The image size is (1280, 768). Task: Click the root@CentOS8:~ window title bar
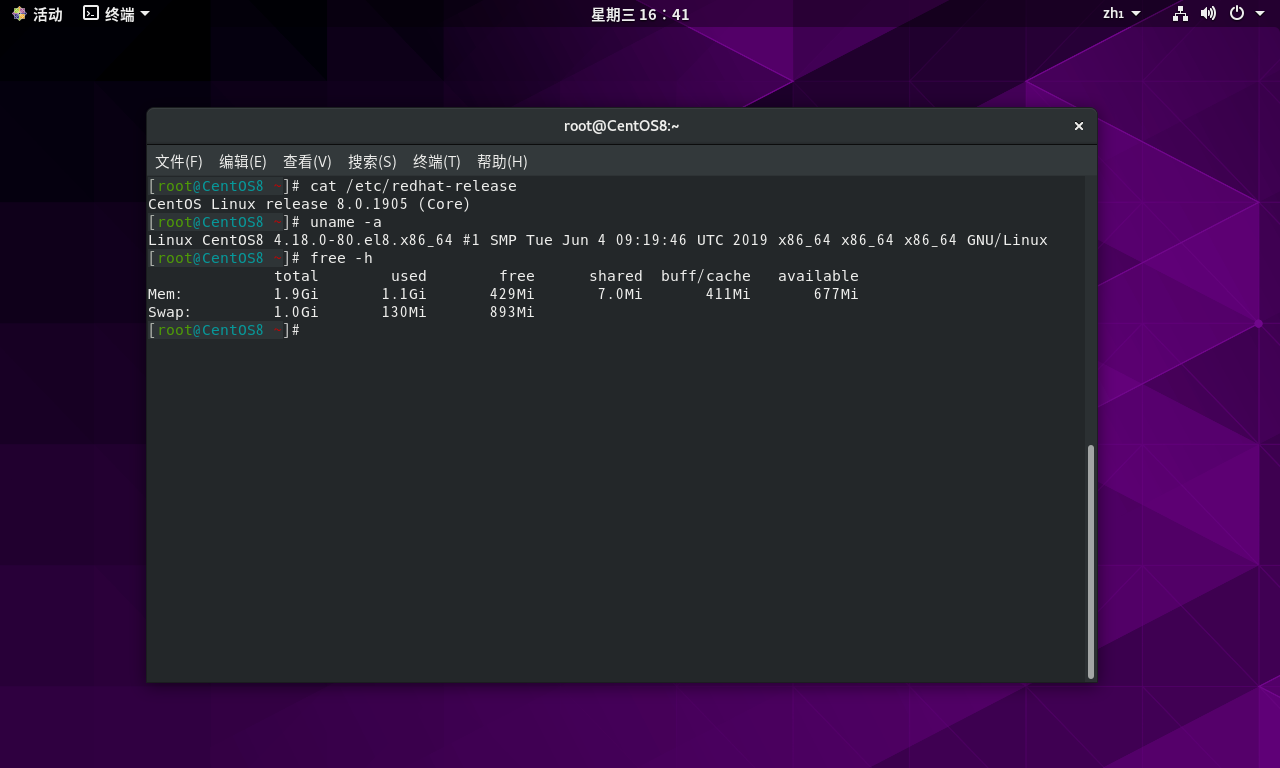point(622,126)
